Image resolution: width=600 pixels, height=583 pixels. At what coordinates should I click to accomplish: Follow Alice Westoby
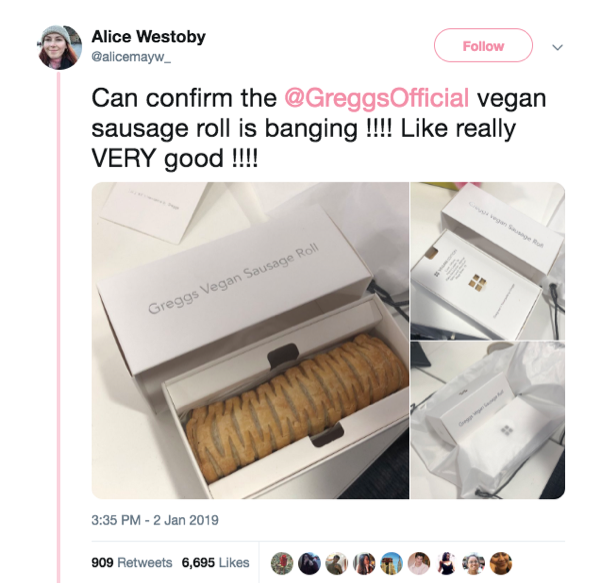[483, 46]
